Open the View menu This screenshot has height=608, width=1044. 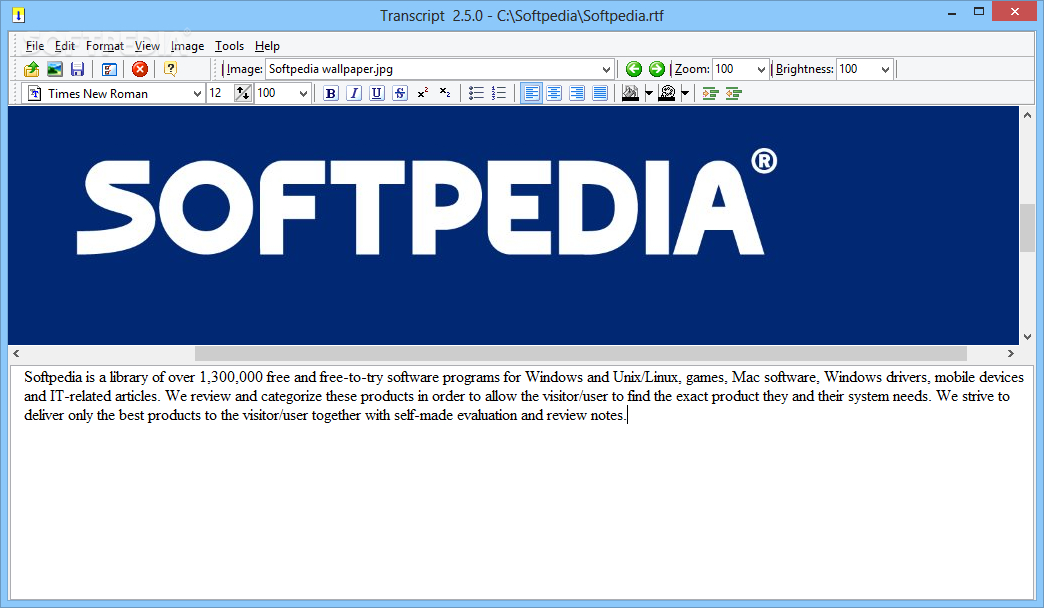pyautogui.click(x=147, y=45)
